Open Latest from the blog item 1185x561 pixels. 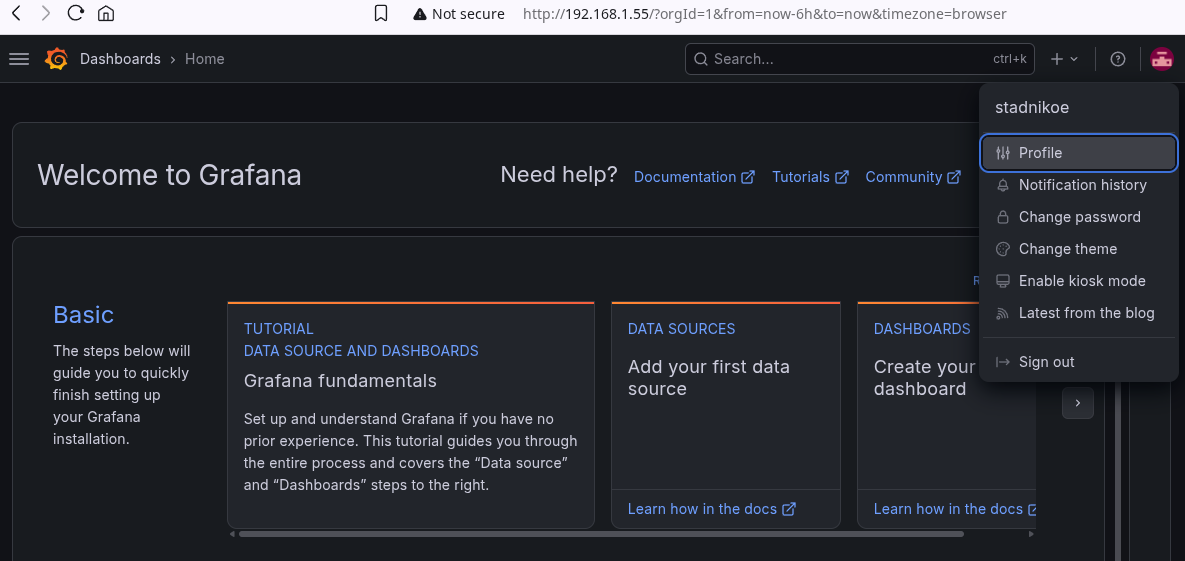coord(1078,313)
